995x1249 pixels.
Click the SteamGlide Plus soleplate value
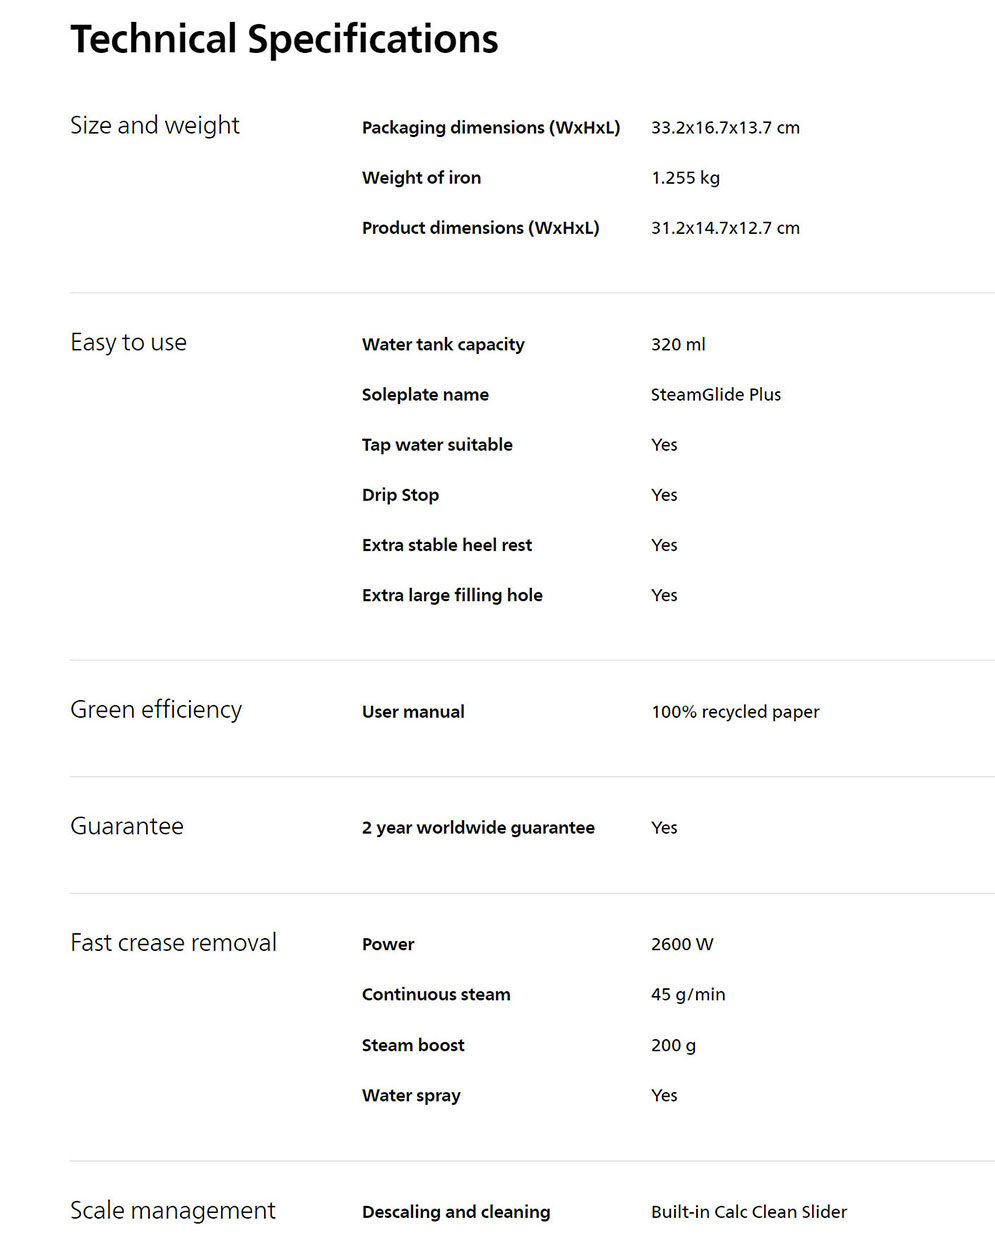coord(716,395)
